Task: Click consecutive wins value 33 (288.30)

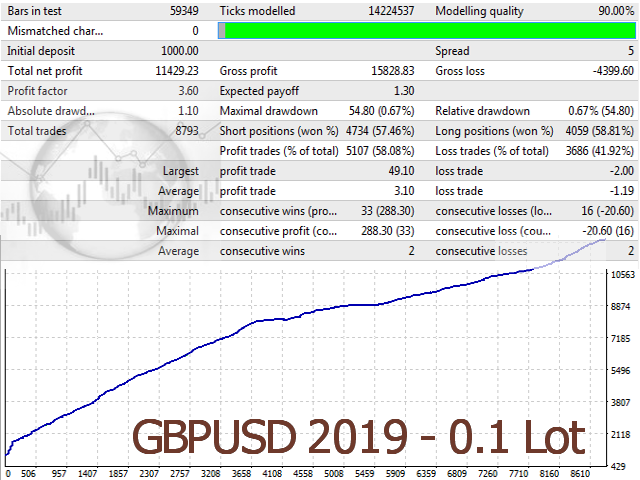Action: tap(387, 211)
